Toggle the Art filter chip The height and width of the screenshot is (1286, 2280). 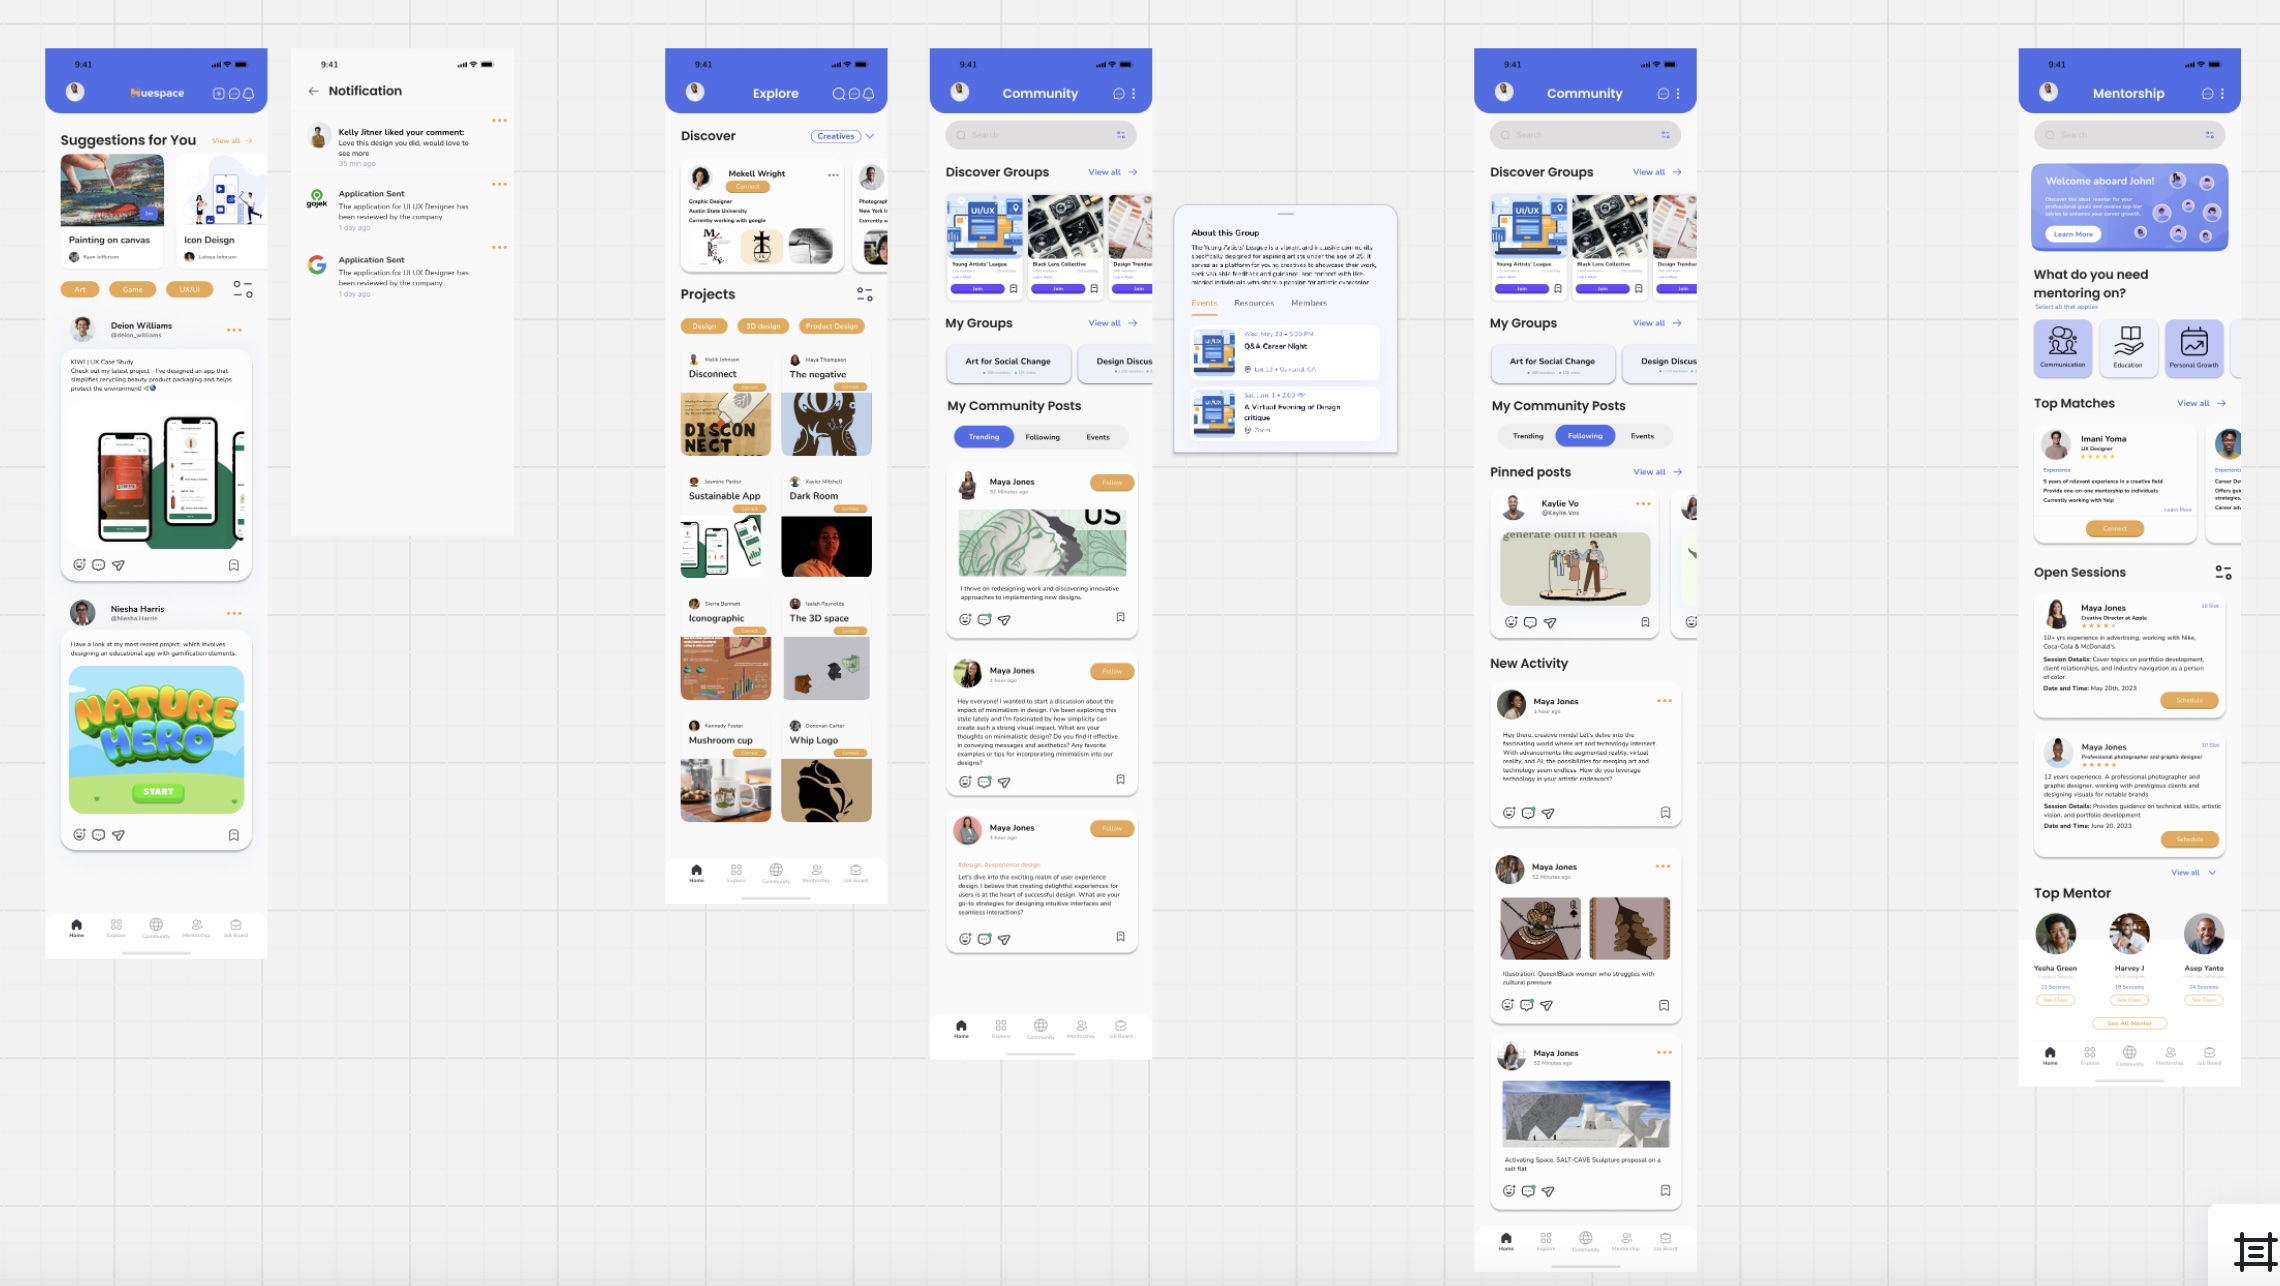(80, 289)
